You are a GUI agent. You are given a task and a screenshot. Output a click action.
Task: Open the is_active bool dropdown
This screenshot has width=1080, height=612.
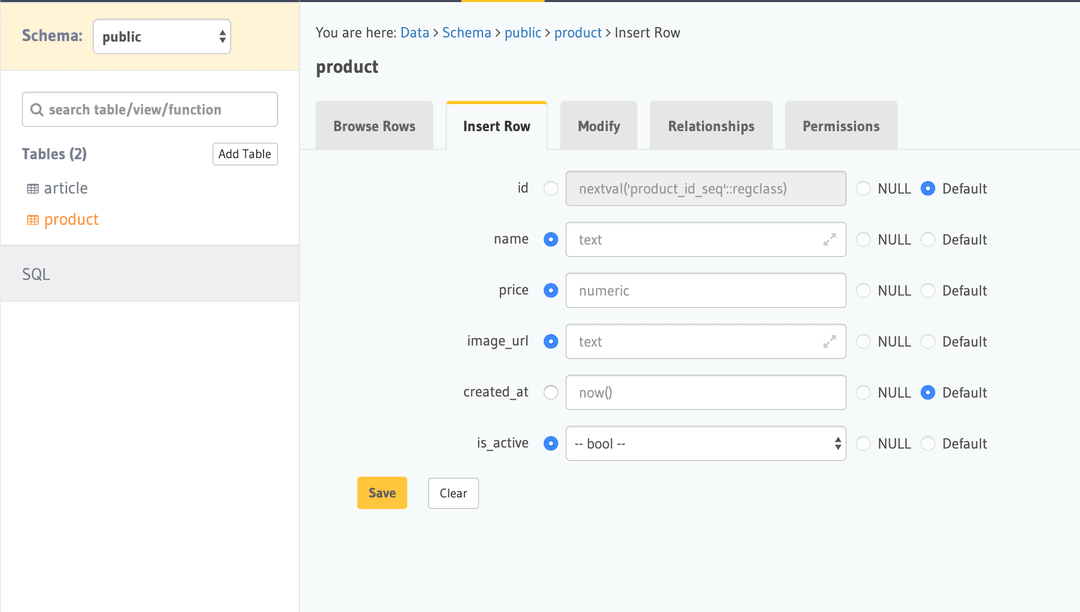pos(705,443)
